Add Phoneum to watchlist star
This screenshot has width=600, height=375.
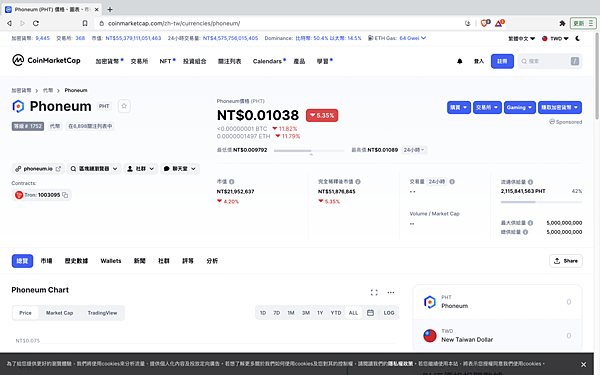124,106
